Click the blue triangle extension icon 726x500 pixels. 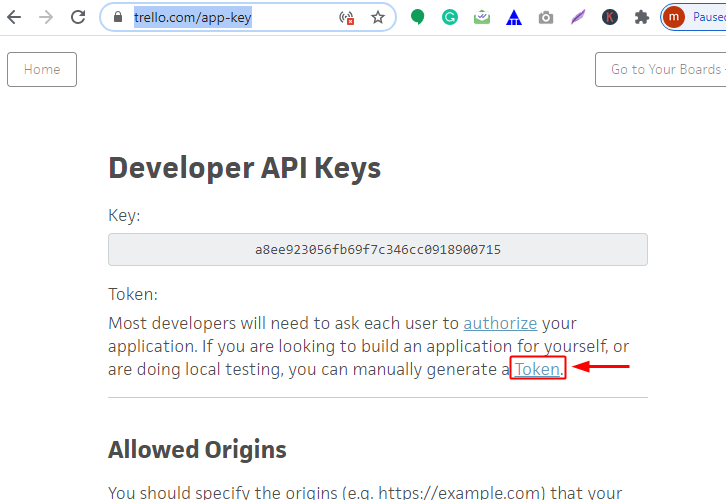click(514, 18)
